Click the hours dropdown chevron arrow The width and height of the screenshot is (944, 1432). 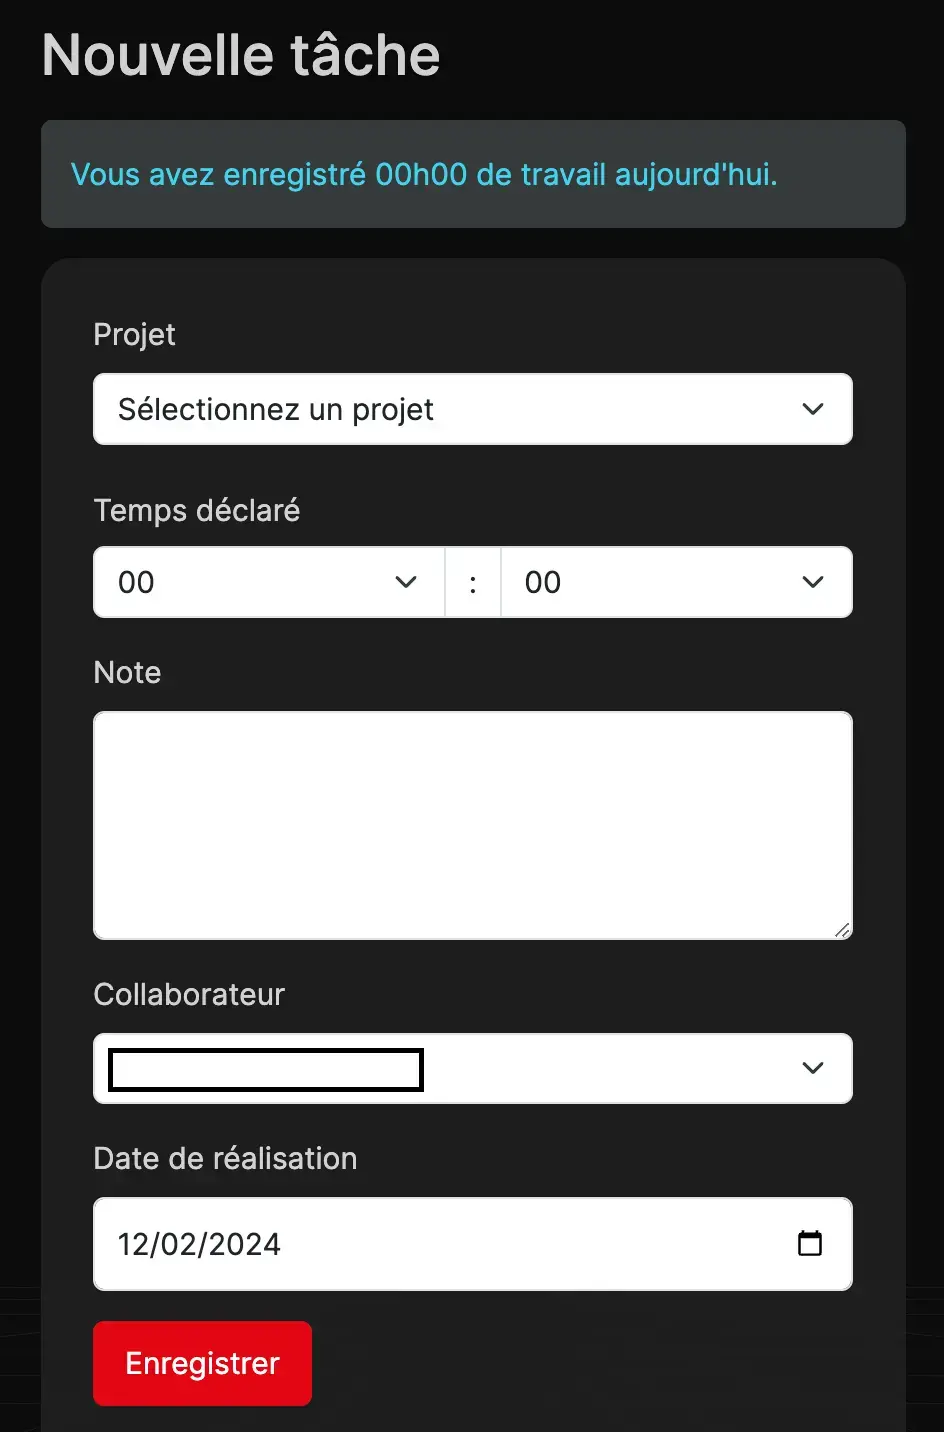coord(406,582)
